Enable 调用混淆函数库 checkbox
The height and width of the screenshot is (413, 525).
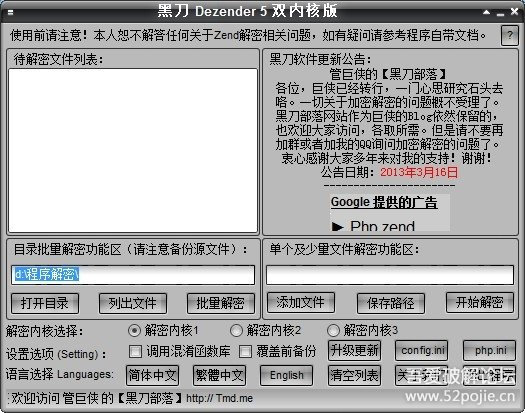[x=135, y=351]
